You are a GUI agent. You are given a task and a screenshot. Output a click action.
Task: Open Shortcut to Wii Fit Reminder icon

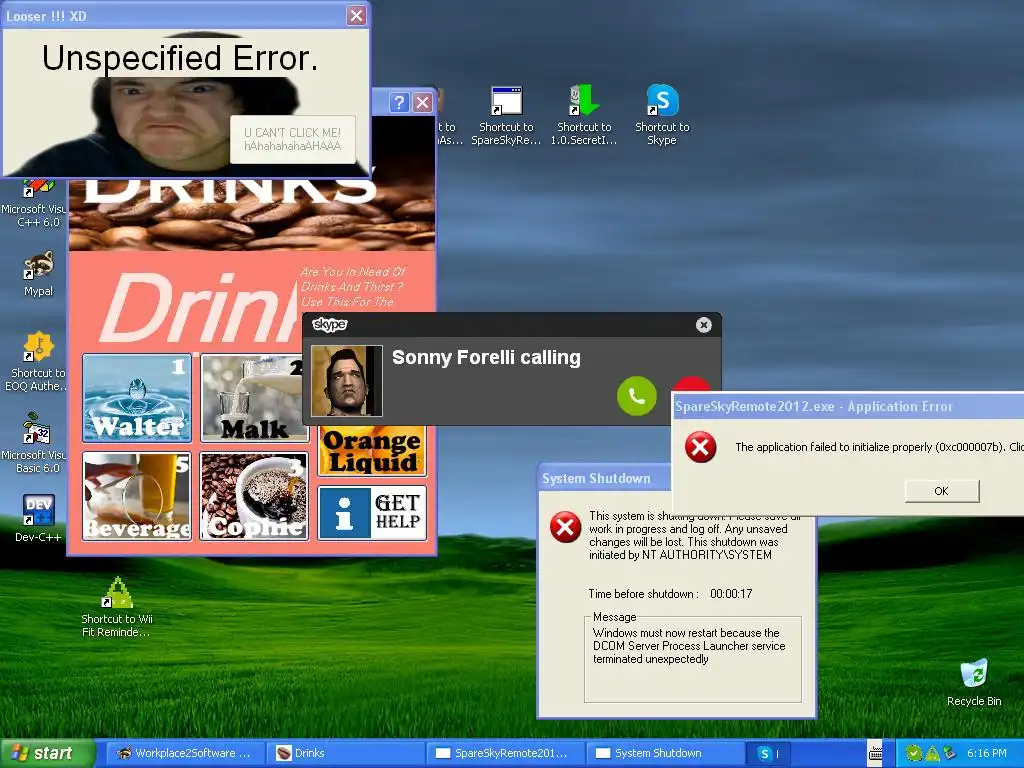pos(117,607)
